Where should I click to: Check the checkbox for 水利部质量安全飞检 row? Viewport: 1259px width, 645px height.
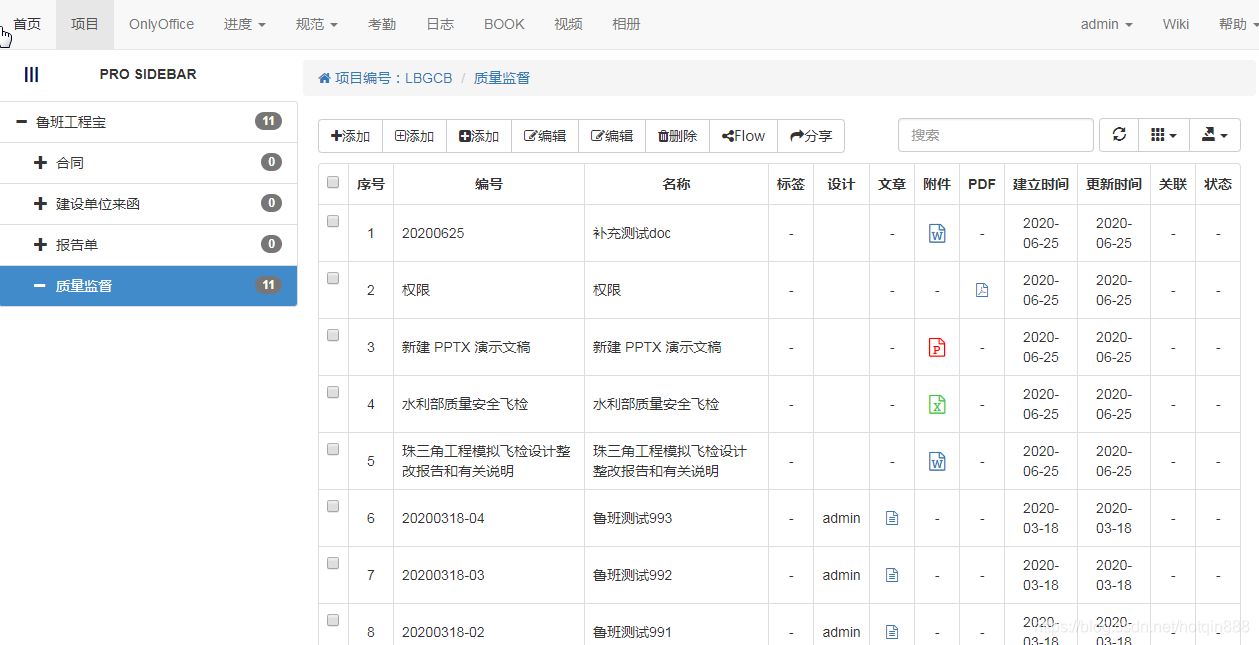pyautogui.click(x=333, y=392)
